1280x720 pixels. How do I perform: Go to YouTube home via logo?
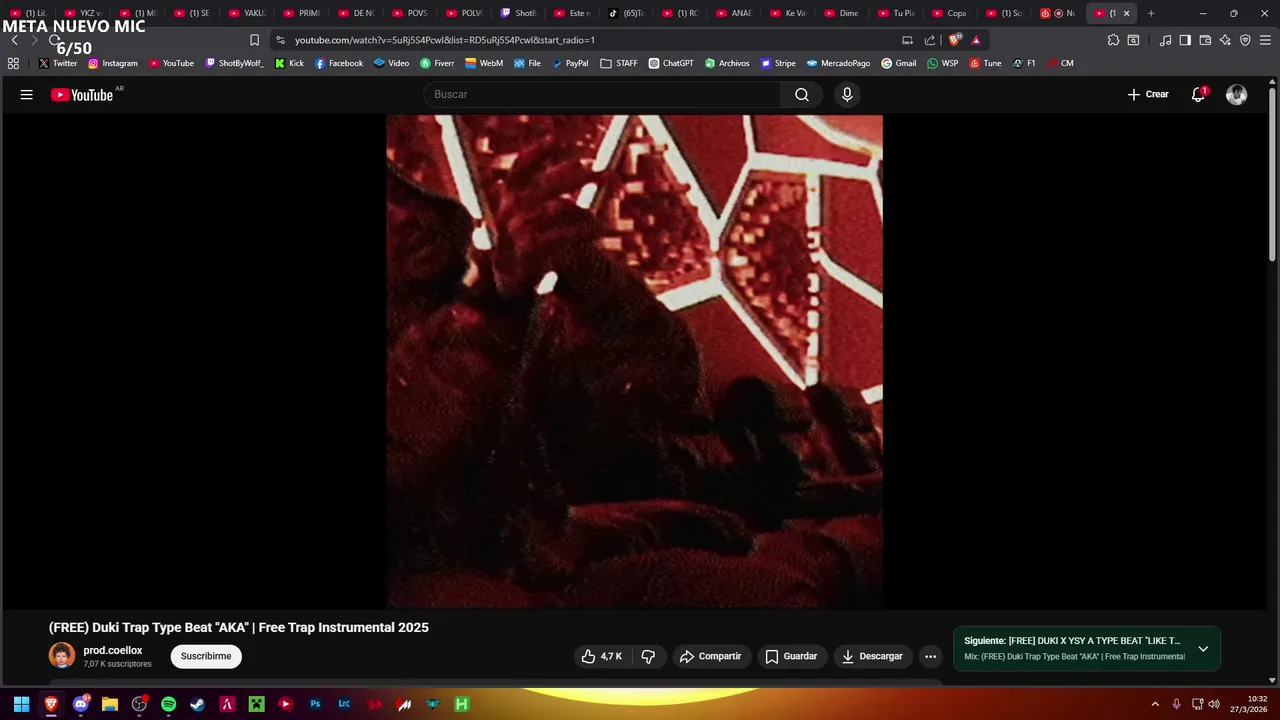pyautogui.click(x=82, y=94)
